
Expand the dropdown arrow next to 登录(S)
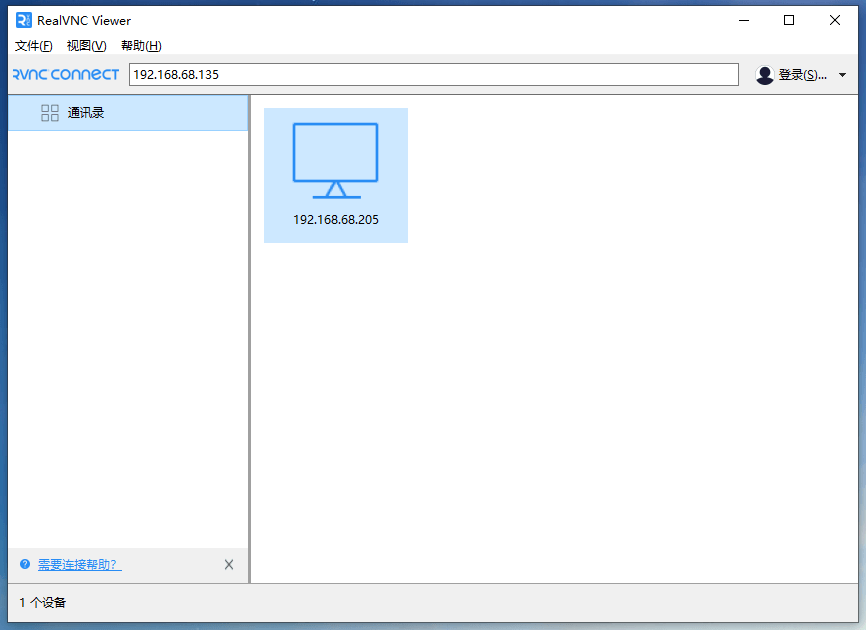[842, 75]
